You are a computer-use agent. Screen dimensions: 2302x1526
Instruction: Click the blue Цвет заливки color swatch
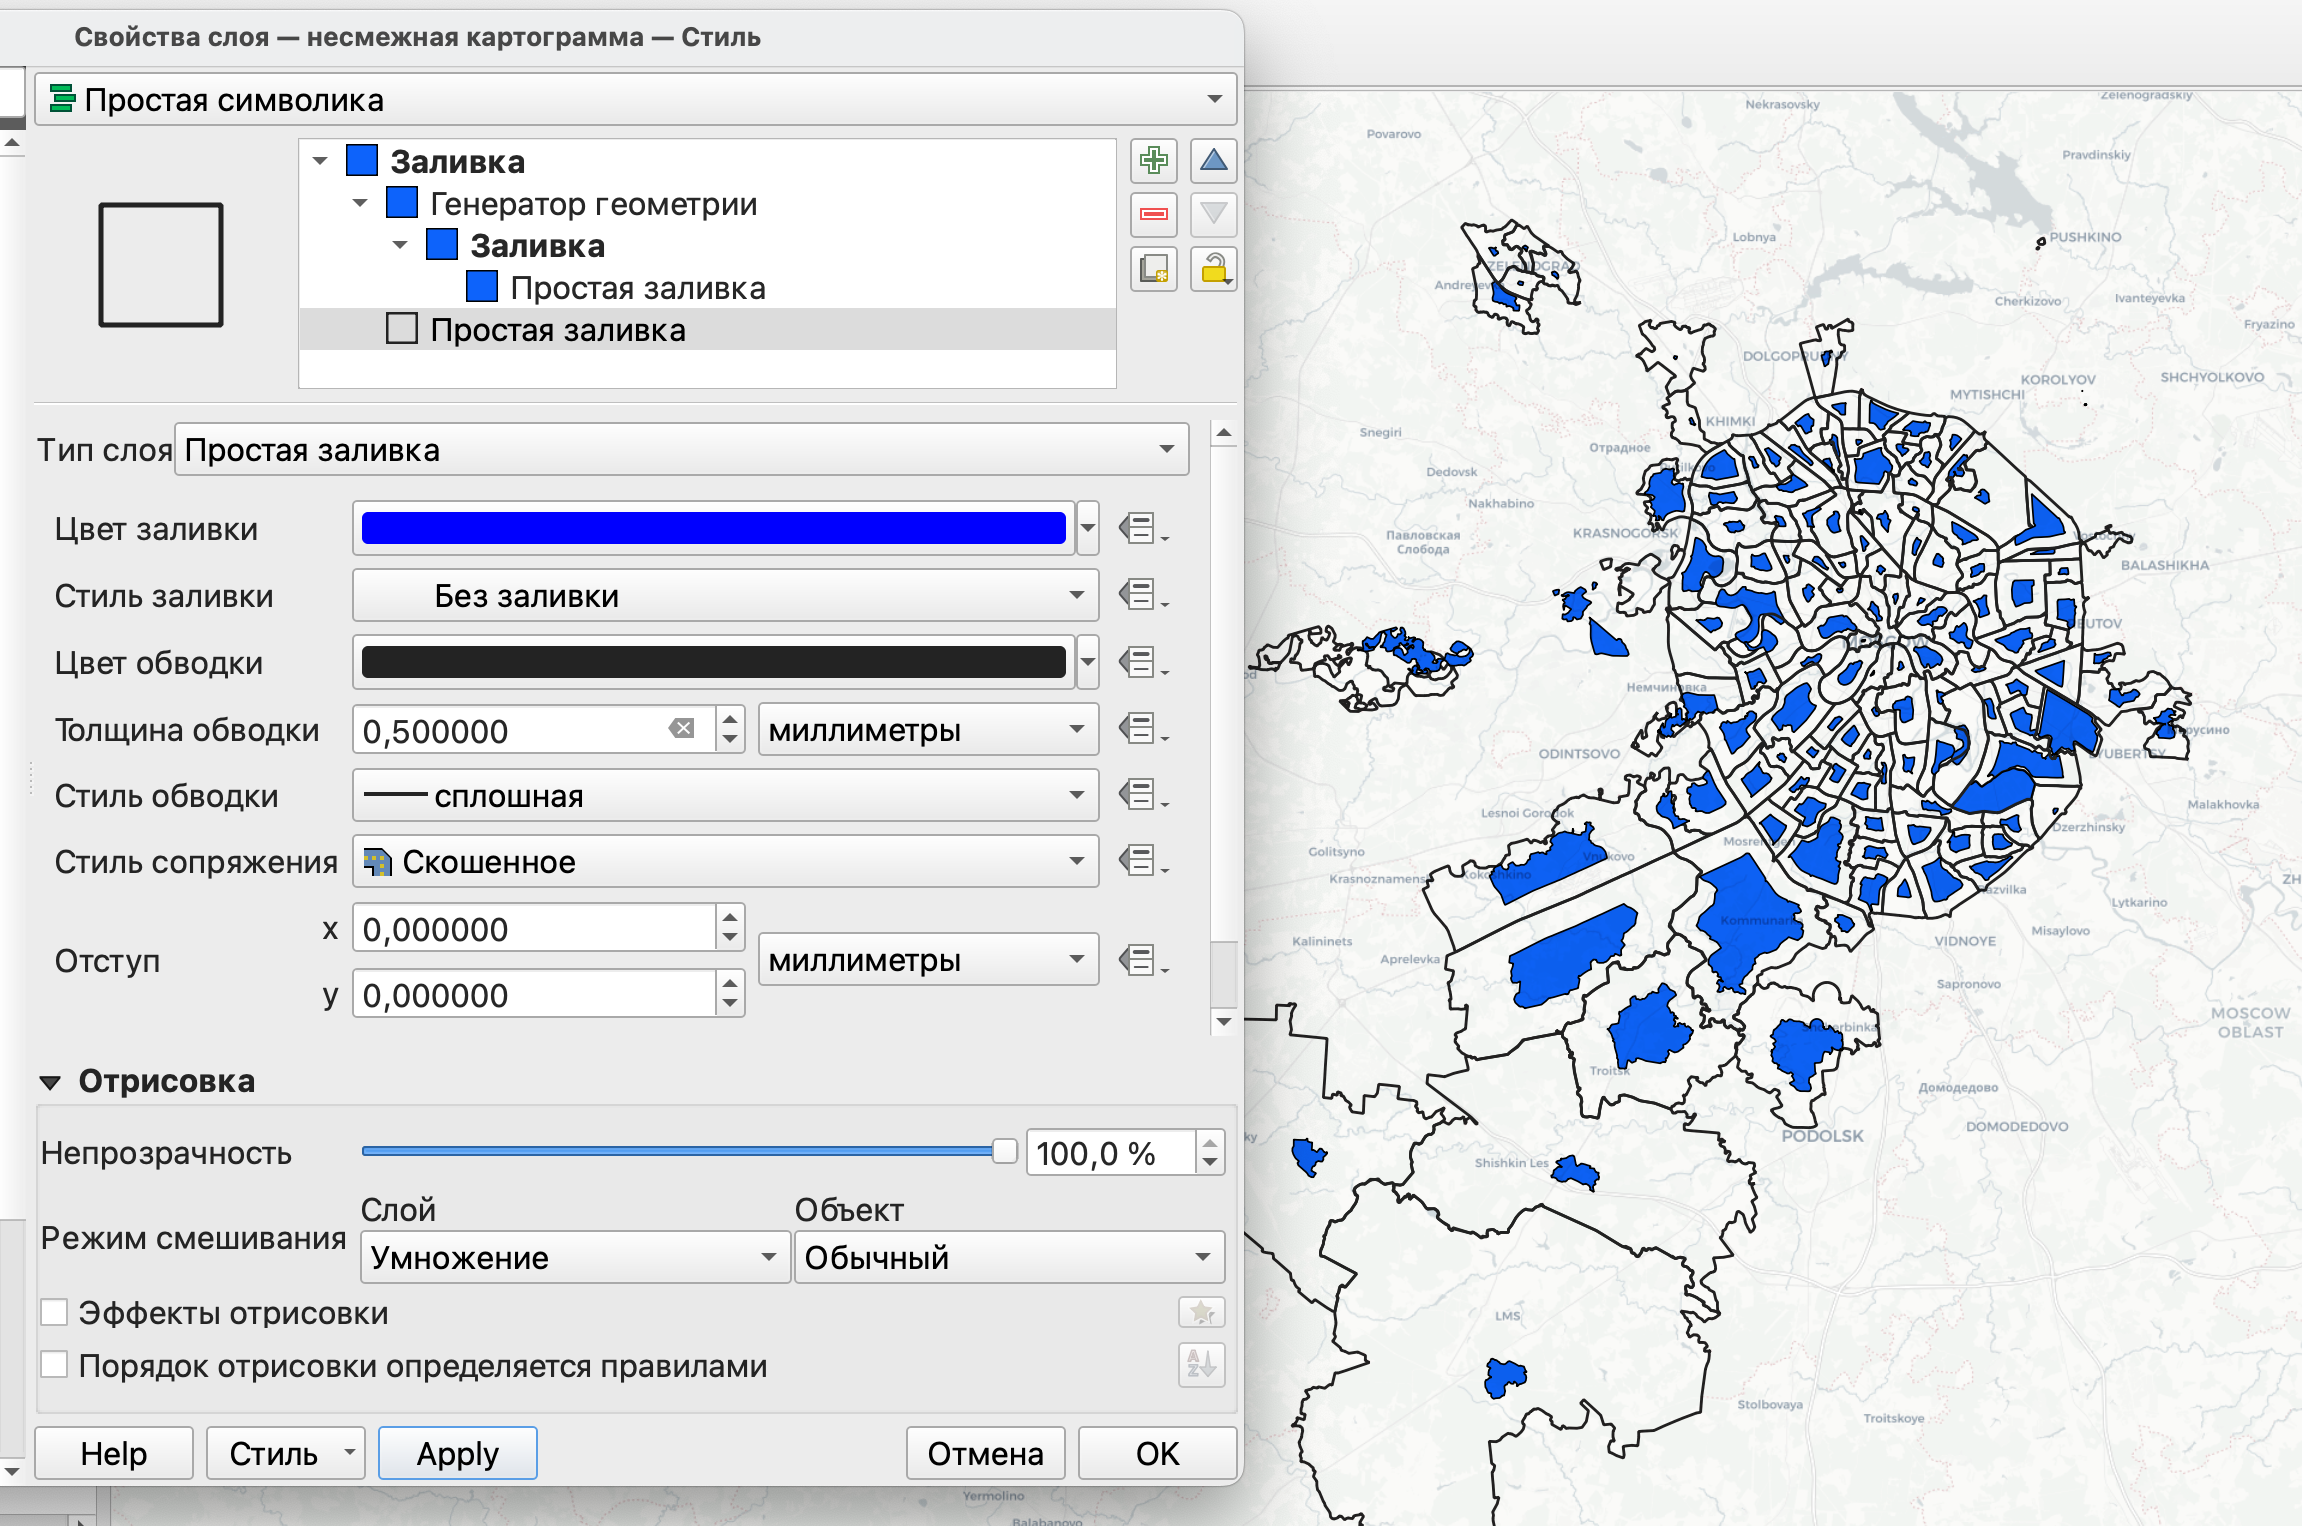(713, 528)
